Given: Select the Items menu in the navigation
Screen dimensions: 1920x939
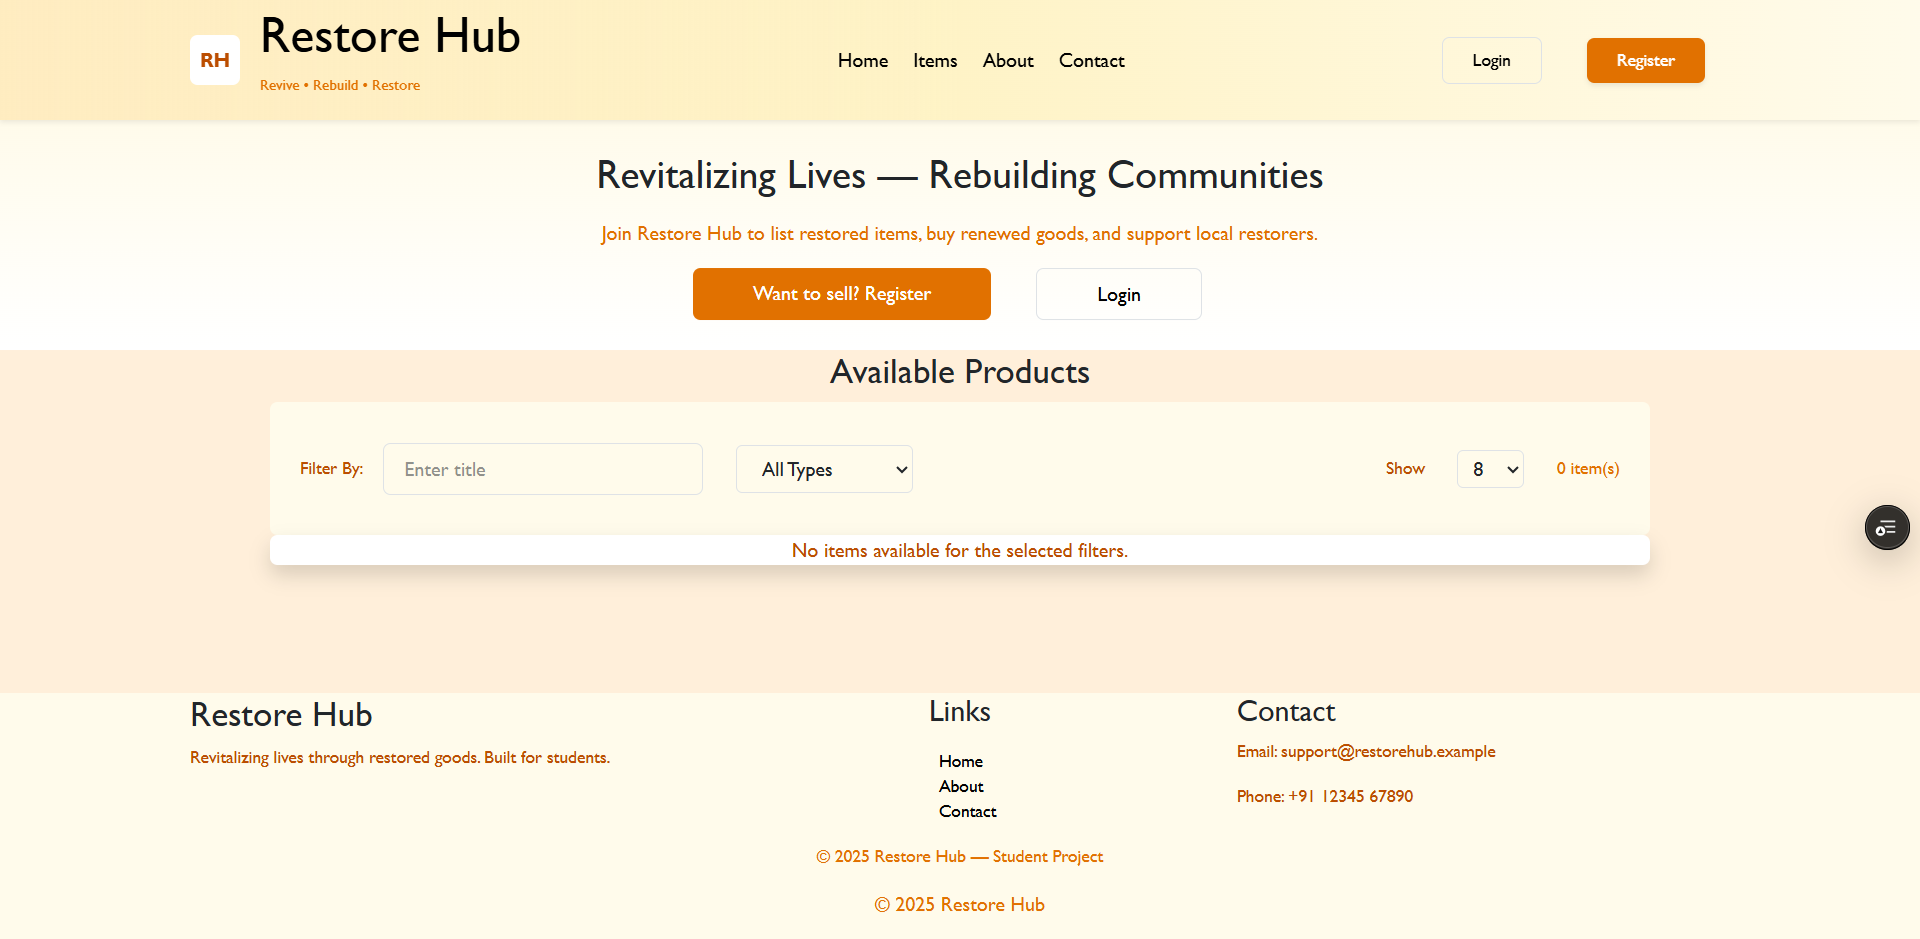Looking at the screenshot, I should [934, 60].
